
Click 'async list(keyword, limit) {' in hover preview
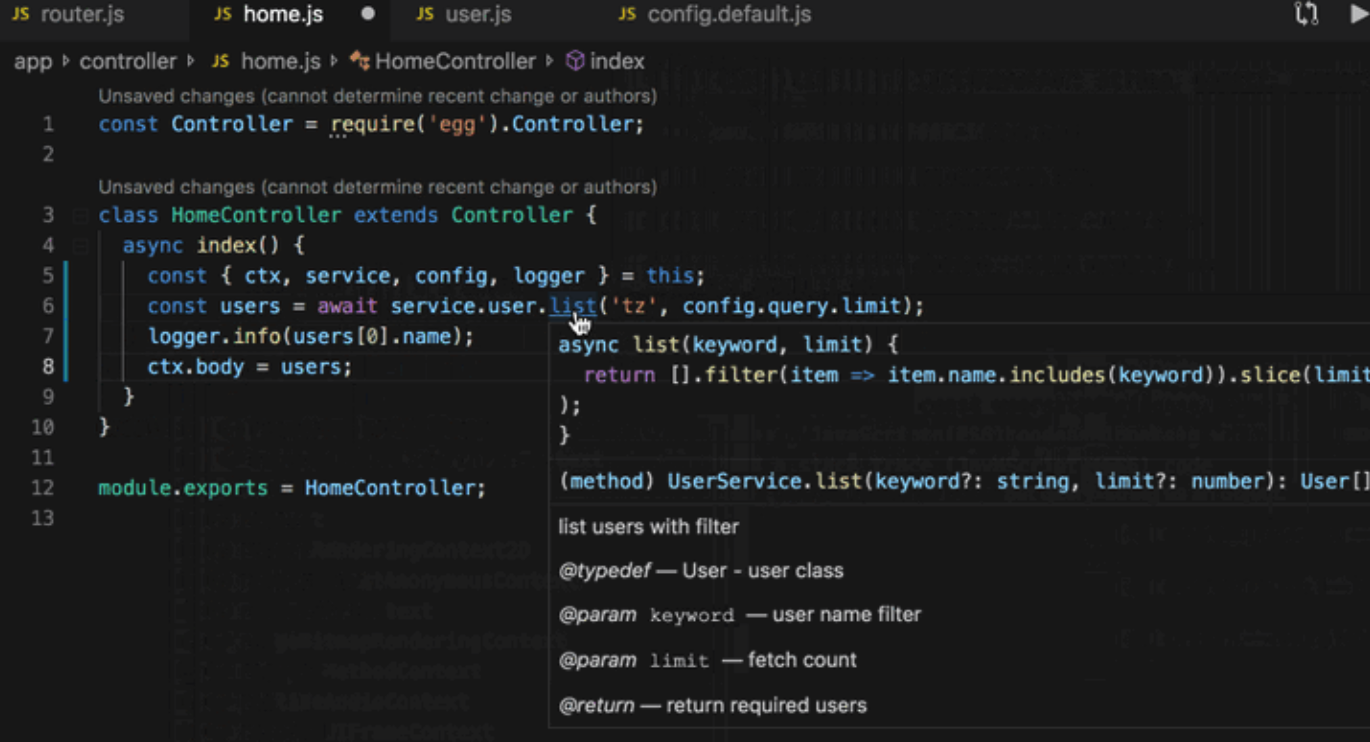pyautogui.click(x=728, y=345)
